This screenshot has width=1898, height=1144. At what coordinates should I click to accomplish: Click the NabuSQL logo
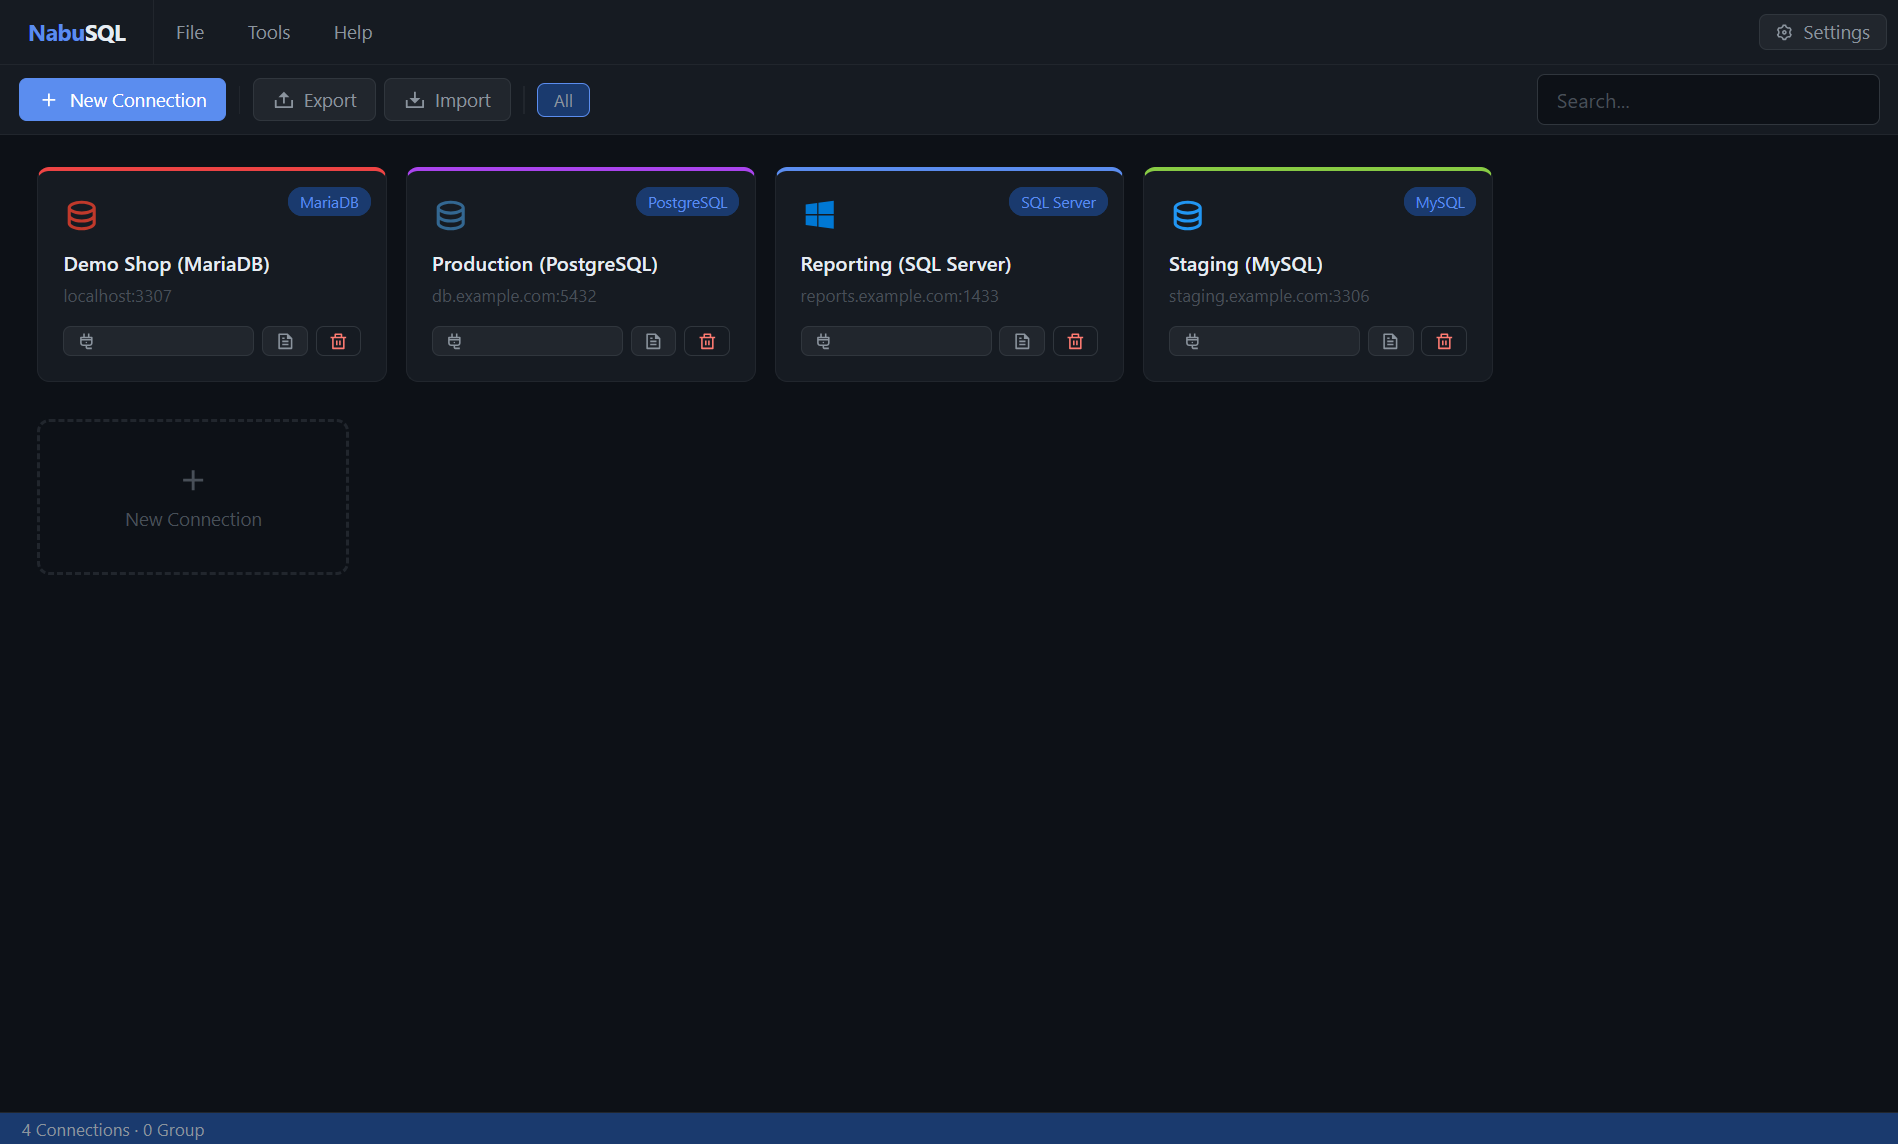click(77, 32)
